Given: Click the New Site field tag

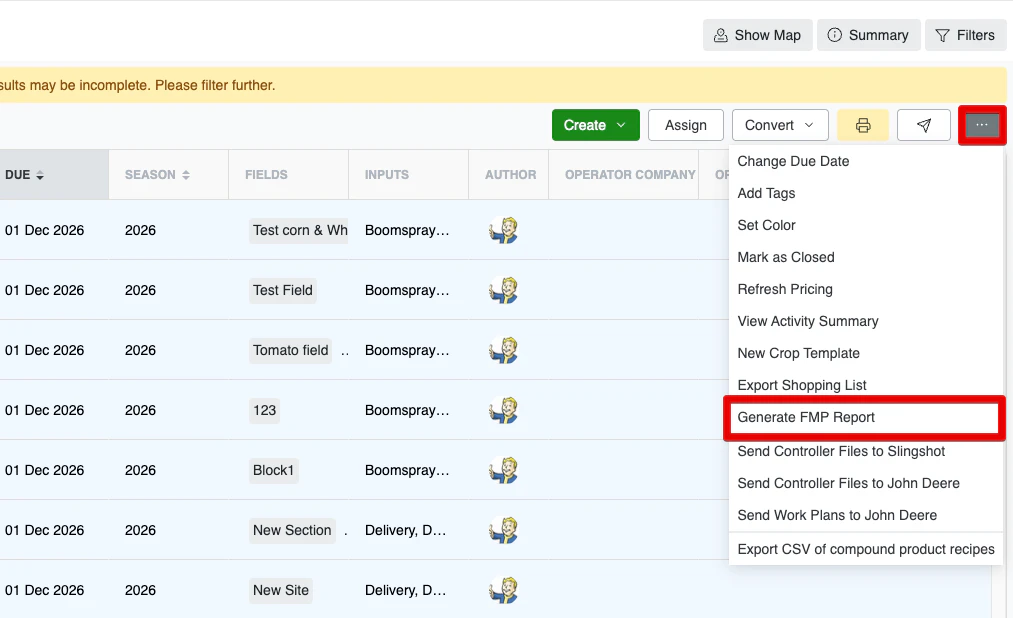Looking at the screenshot, I should [281, 590].
